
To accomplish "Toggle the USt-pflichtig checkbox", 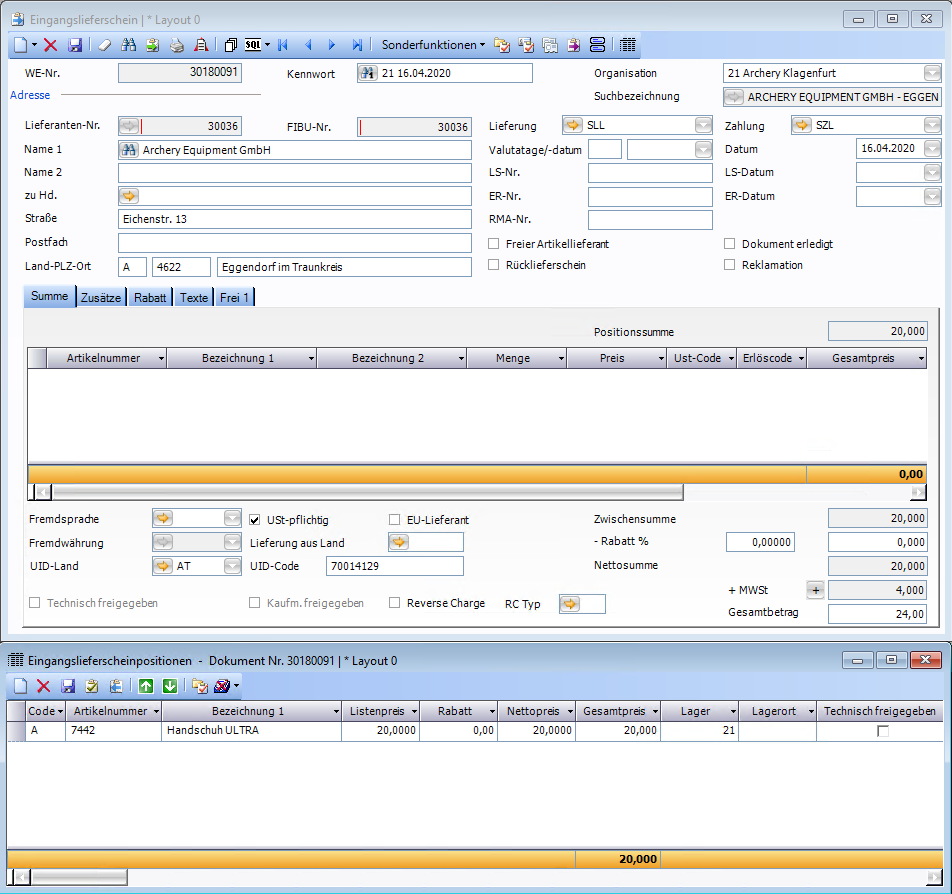I will click(255, 520).
